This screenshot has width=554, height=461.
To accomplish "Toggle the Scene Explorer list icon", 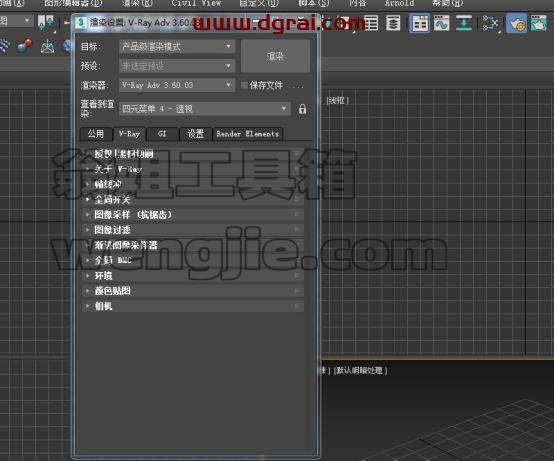I will coord(371,23).
